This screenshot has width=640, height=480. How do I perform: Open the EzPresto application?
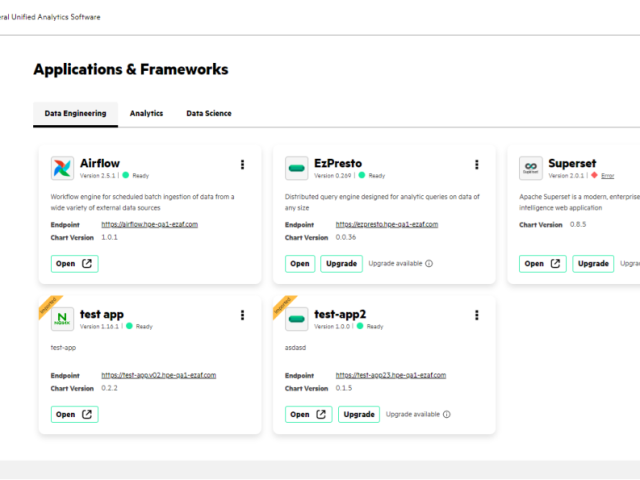(300, 264)
